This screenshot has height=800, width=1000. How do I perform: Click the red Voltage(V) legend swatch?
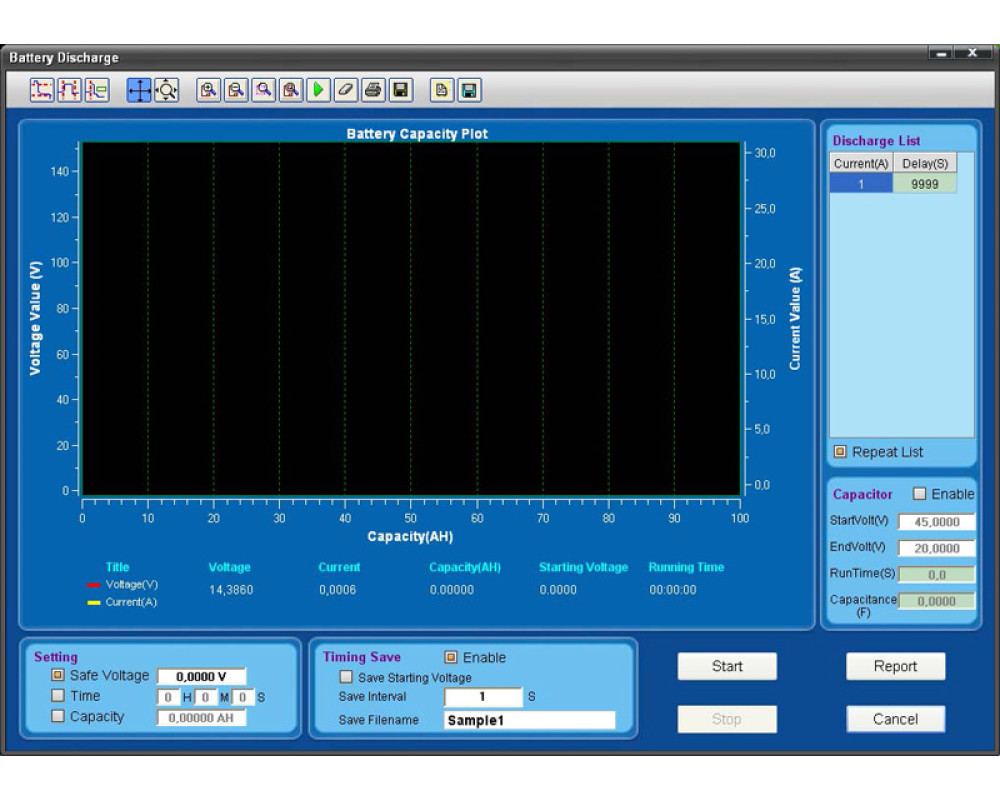(93, 585)
